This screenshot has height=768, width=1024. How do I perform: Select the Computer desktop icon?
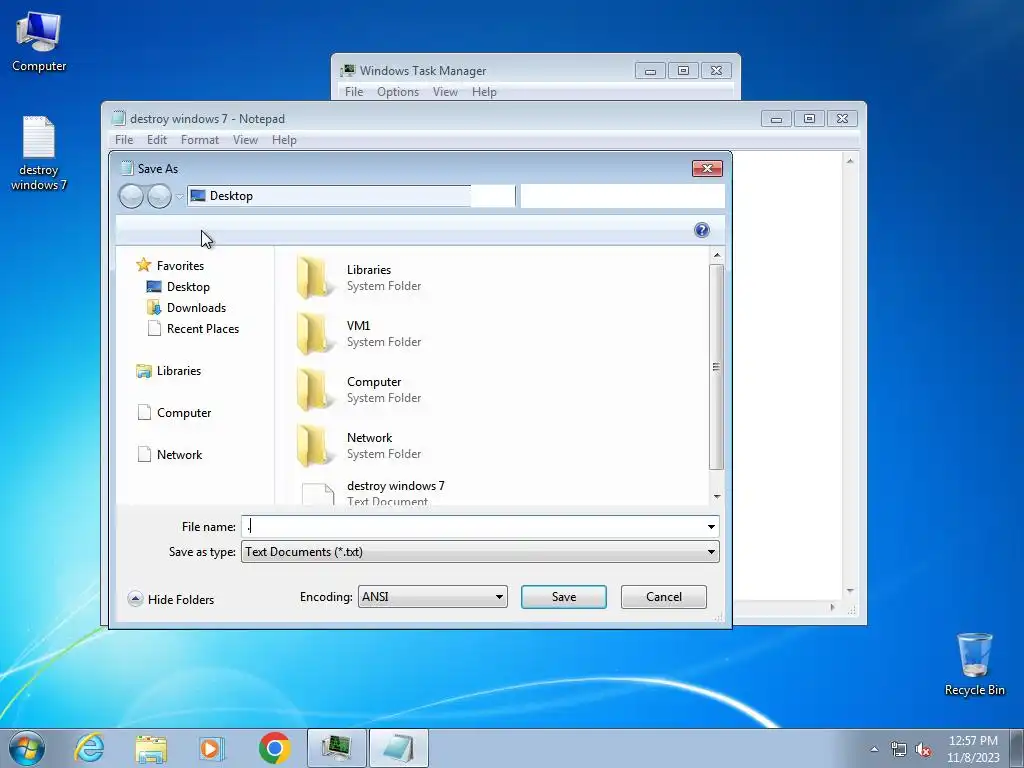pos(39,41)
